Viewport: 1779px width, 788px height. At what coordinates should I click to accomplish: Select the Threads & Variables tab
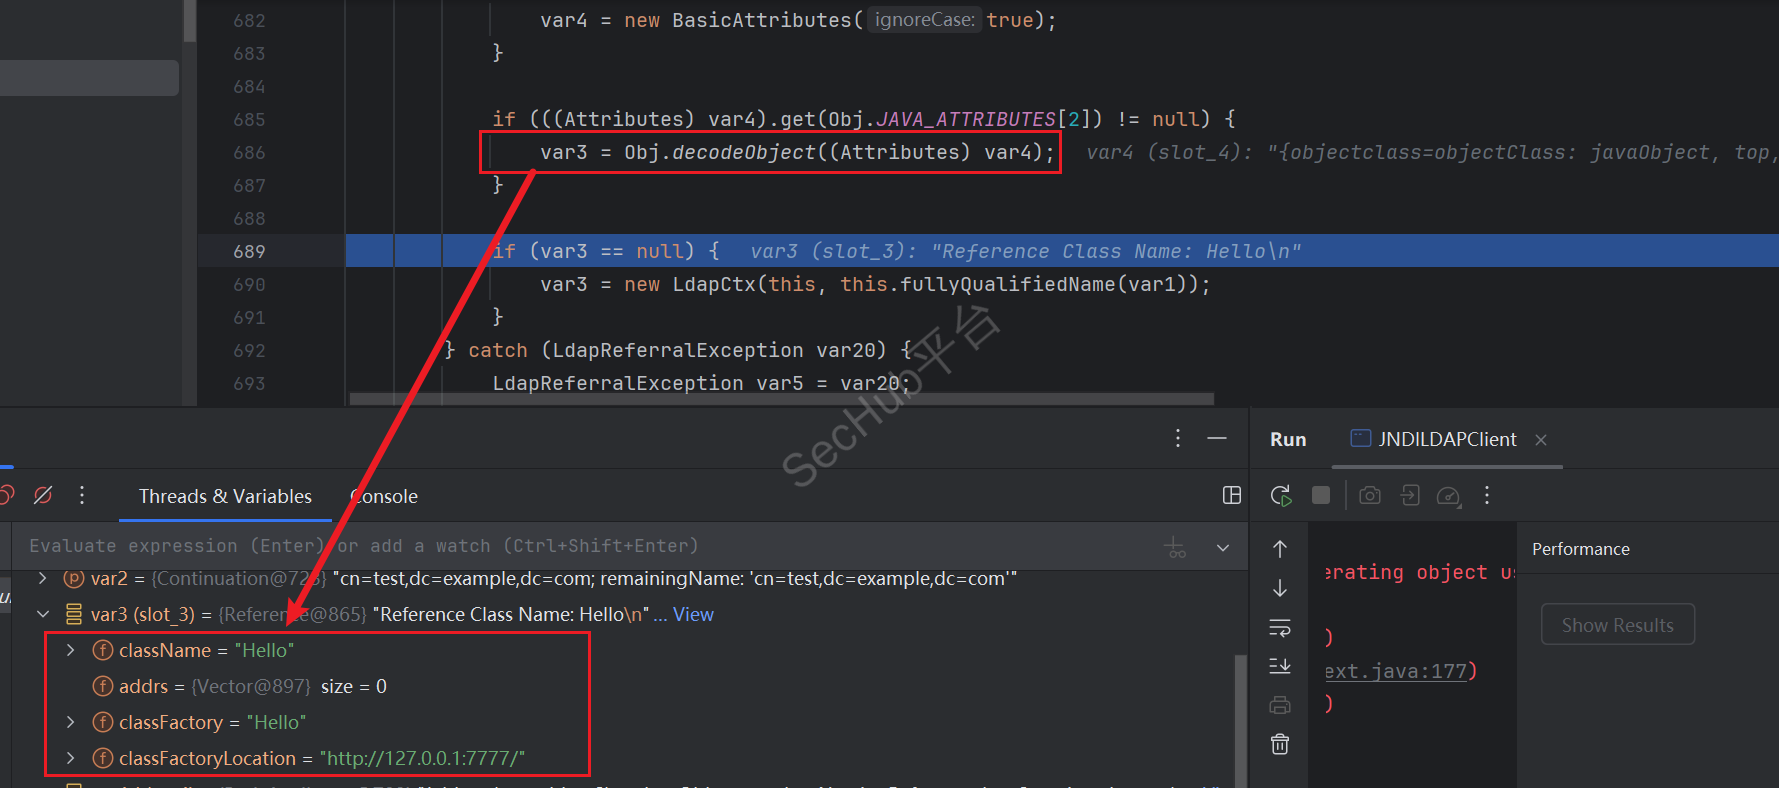[x=225, y=497]
